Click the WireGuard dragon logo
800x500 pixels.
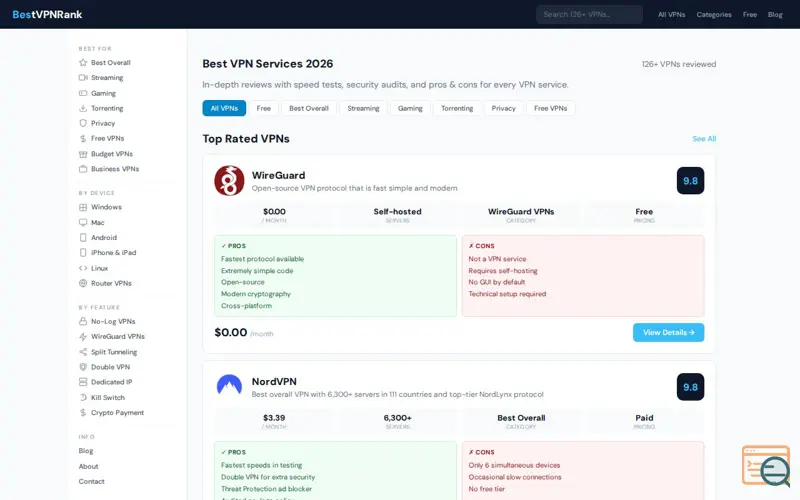pos(229,181)
